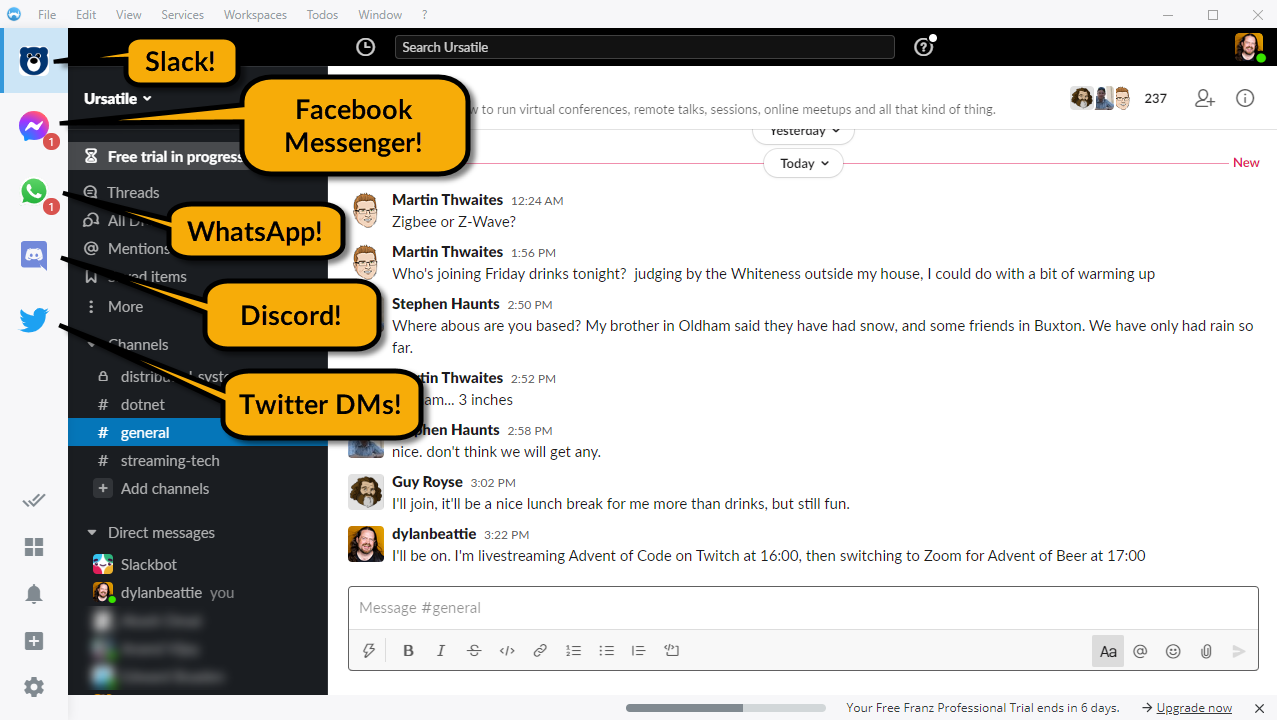Open the Todos menu
1277x720 pixels.
click(322, 15)
